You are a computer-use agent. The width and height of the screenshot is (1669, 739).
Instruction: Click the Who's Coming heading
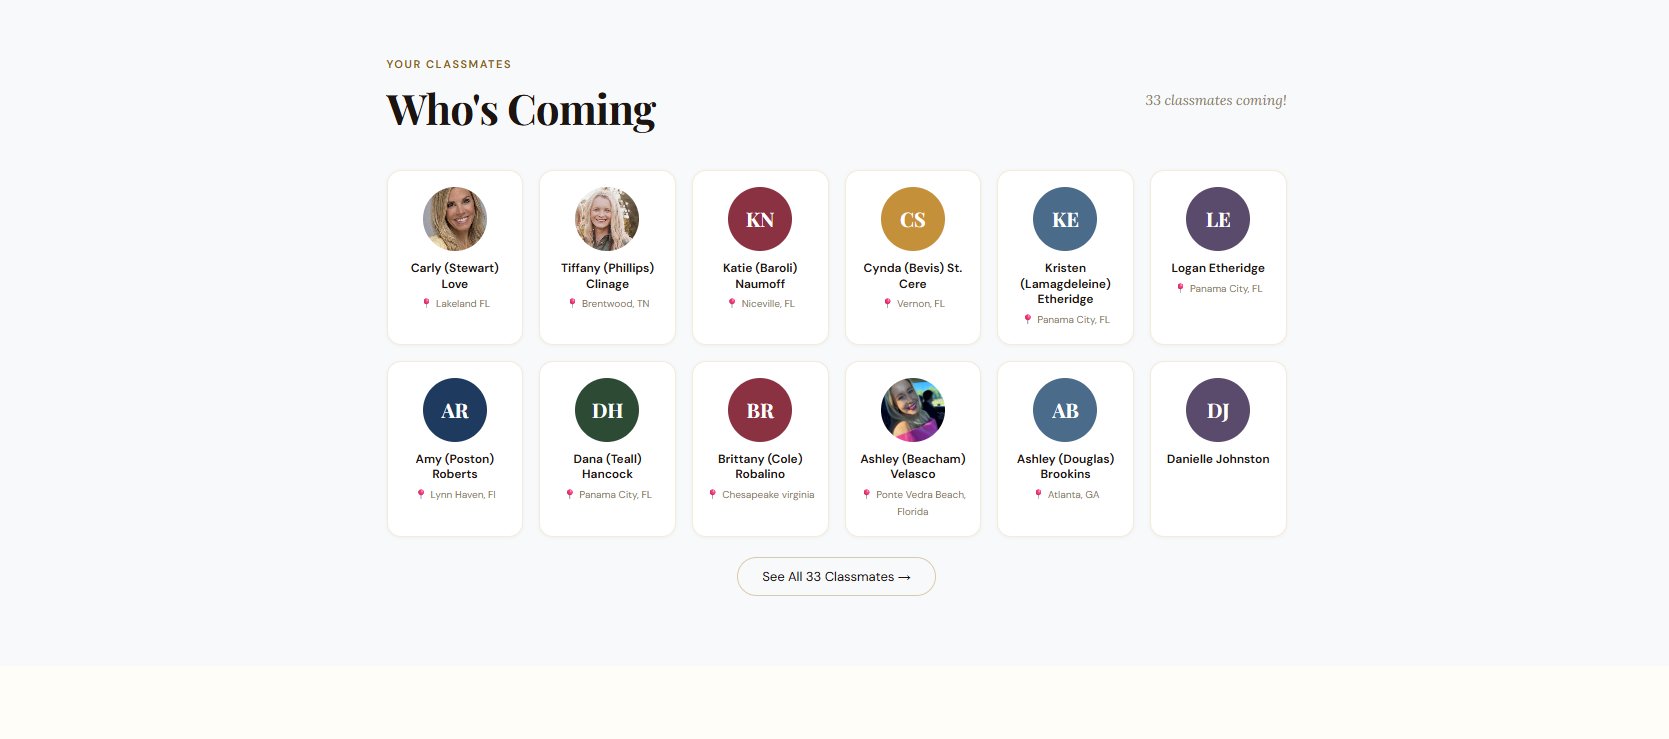(521, 110)
